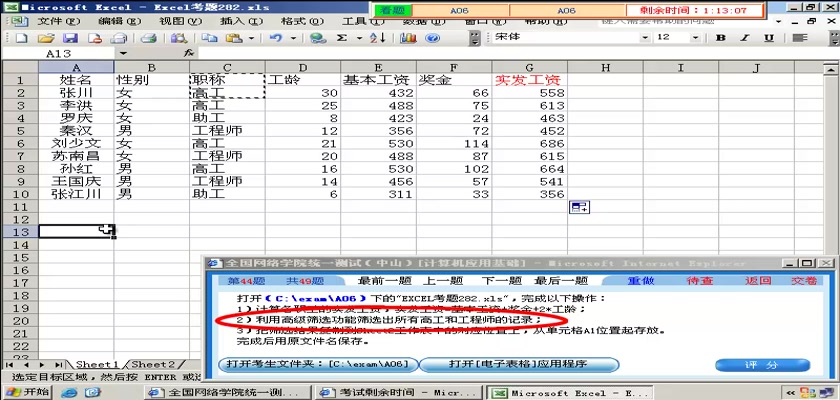
Task: Click the Insert Function fx icon
Action: coord(189,53)
